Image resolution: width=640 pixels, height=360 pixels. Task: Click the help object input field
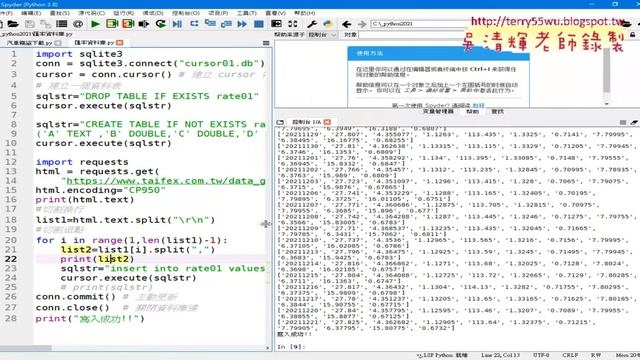pyautogui.click(x=412, y=35)
